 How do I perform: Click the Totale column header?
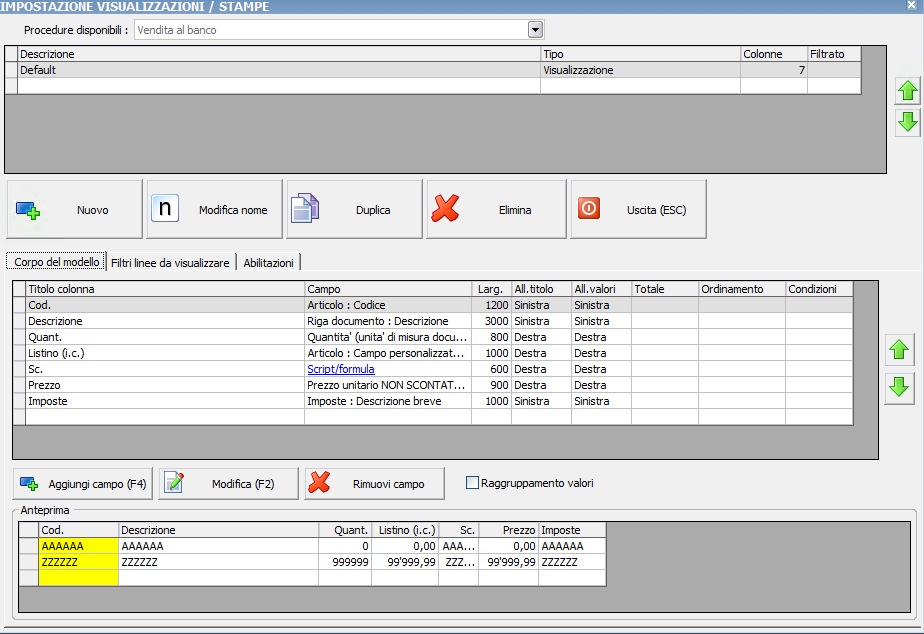[x=665, y=289]
